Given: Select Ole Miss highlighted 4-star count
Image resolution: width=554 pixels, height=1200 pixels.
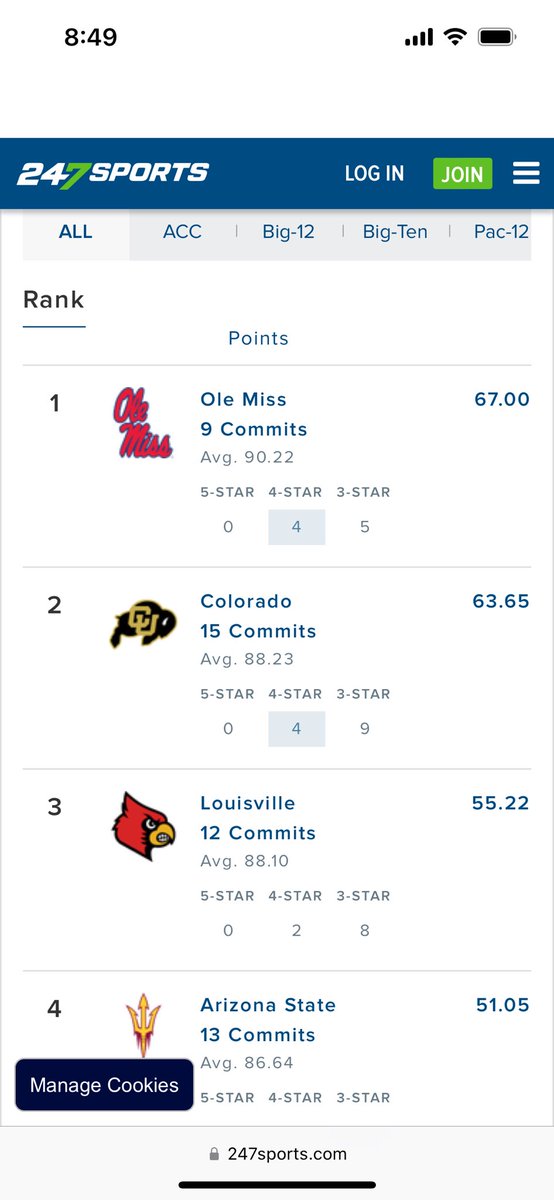Looking at the screenshot, I should point(296,527).
